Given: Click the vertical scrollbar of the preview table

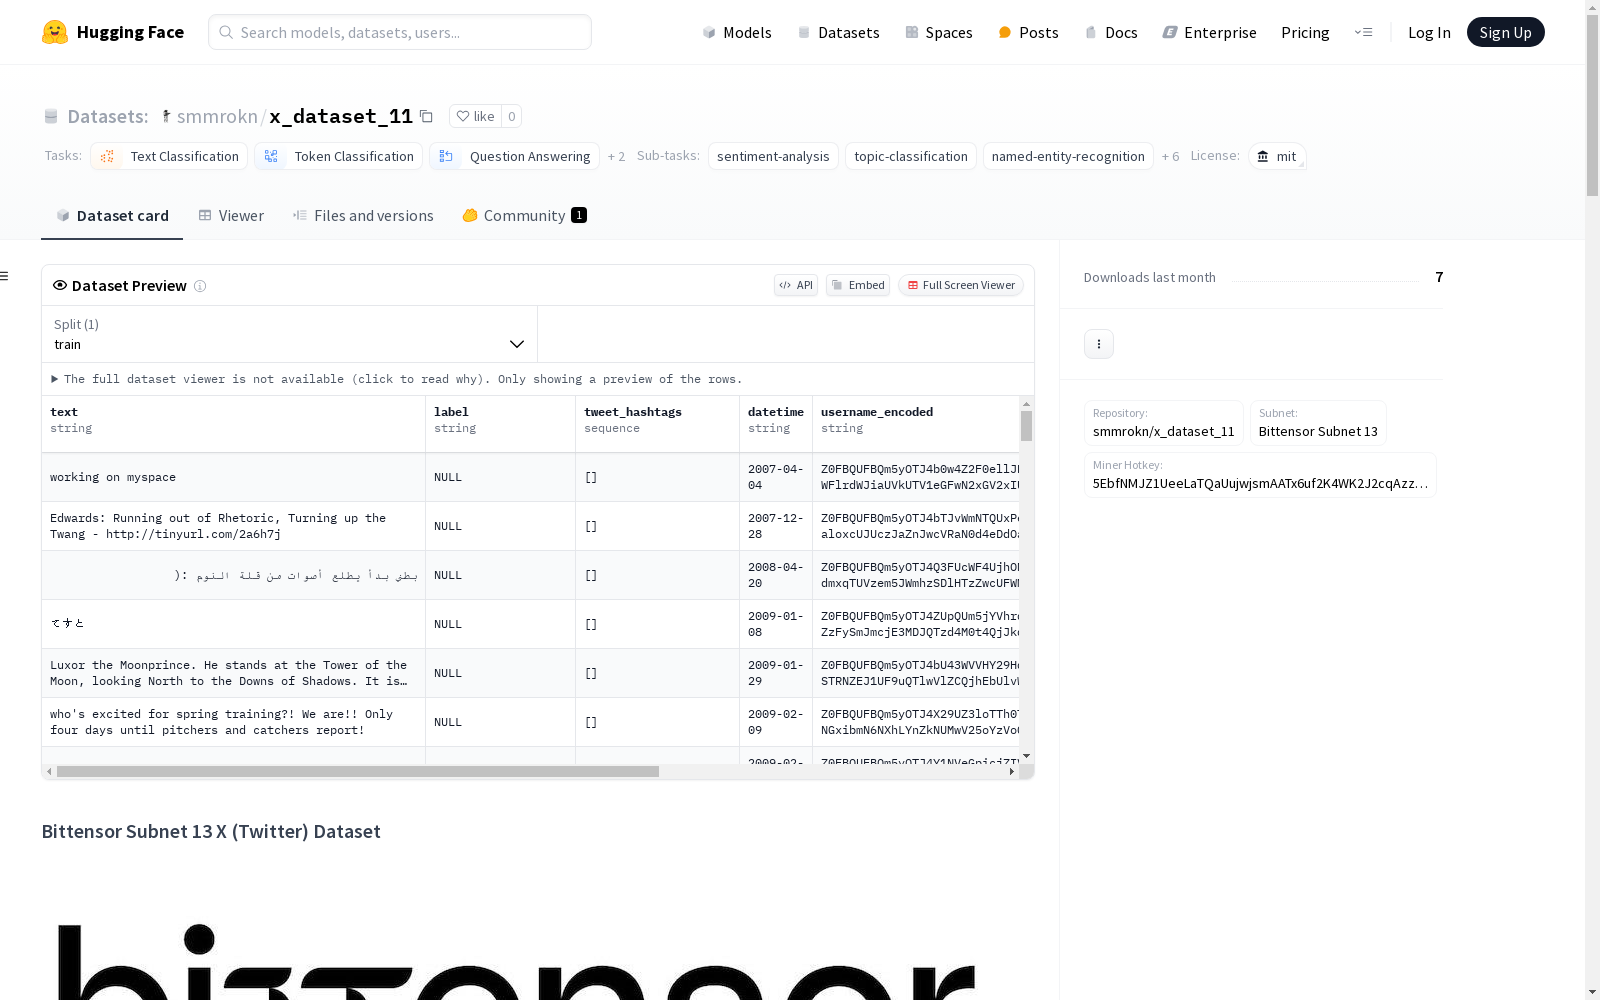Looking at the screenshot, I should 1026,426.
